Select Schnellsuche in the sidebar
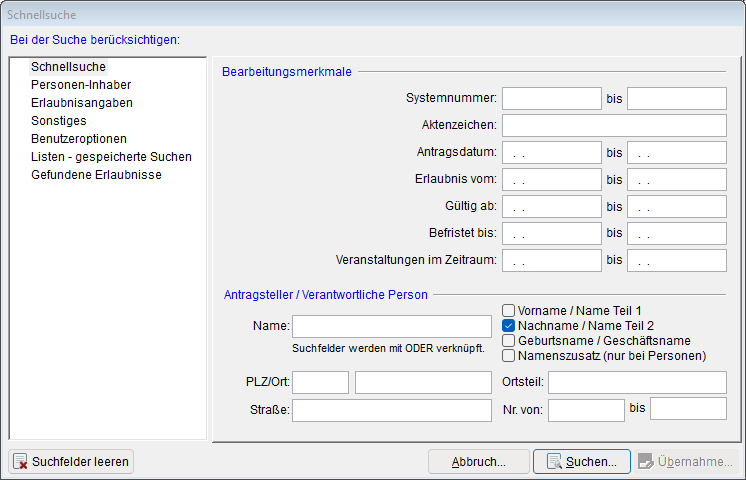 point(68,67)
